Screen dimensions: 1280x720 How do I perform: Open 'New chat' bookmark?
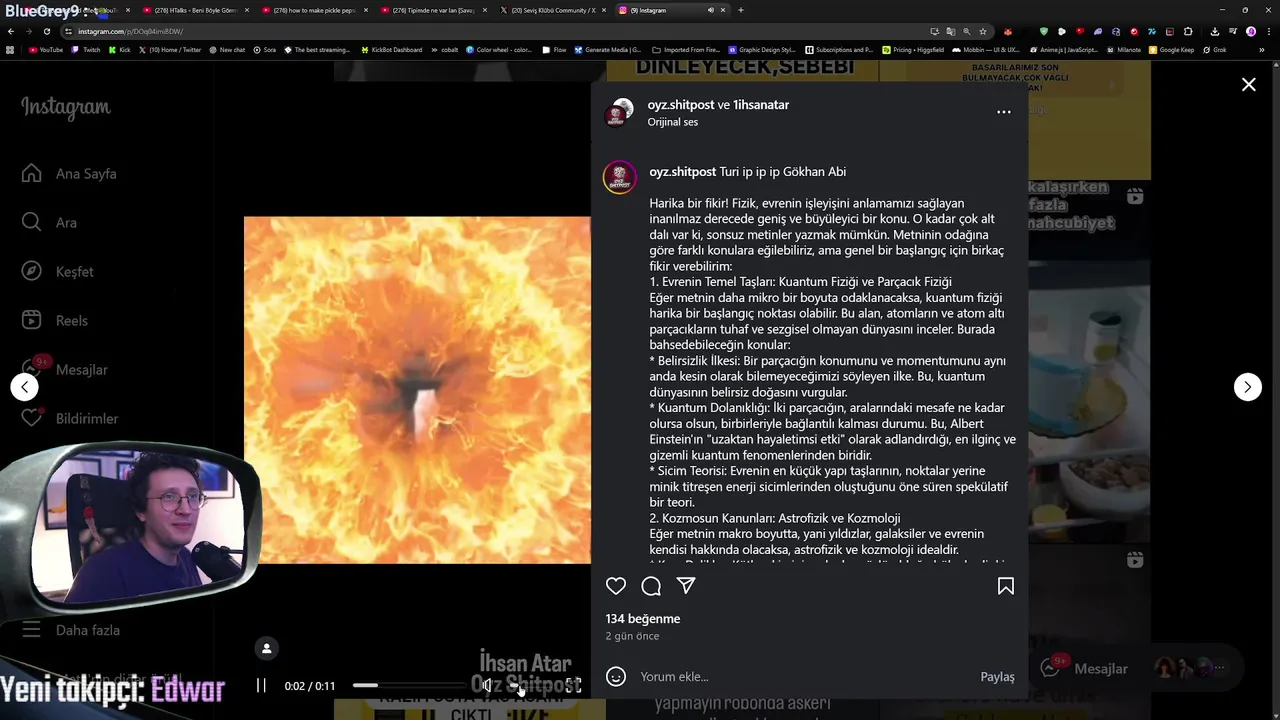coord(227,49)
